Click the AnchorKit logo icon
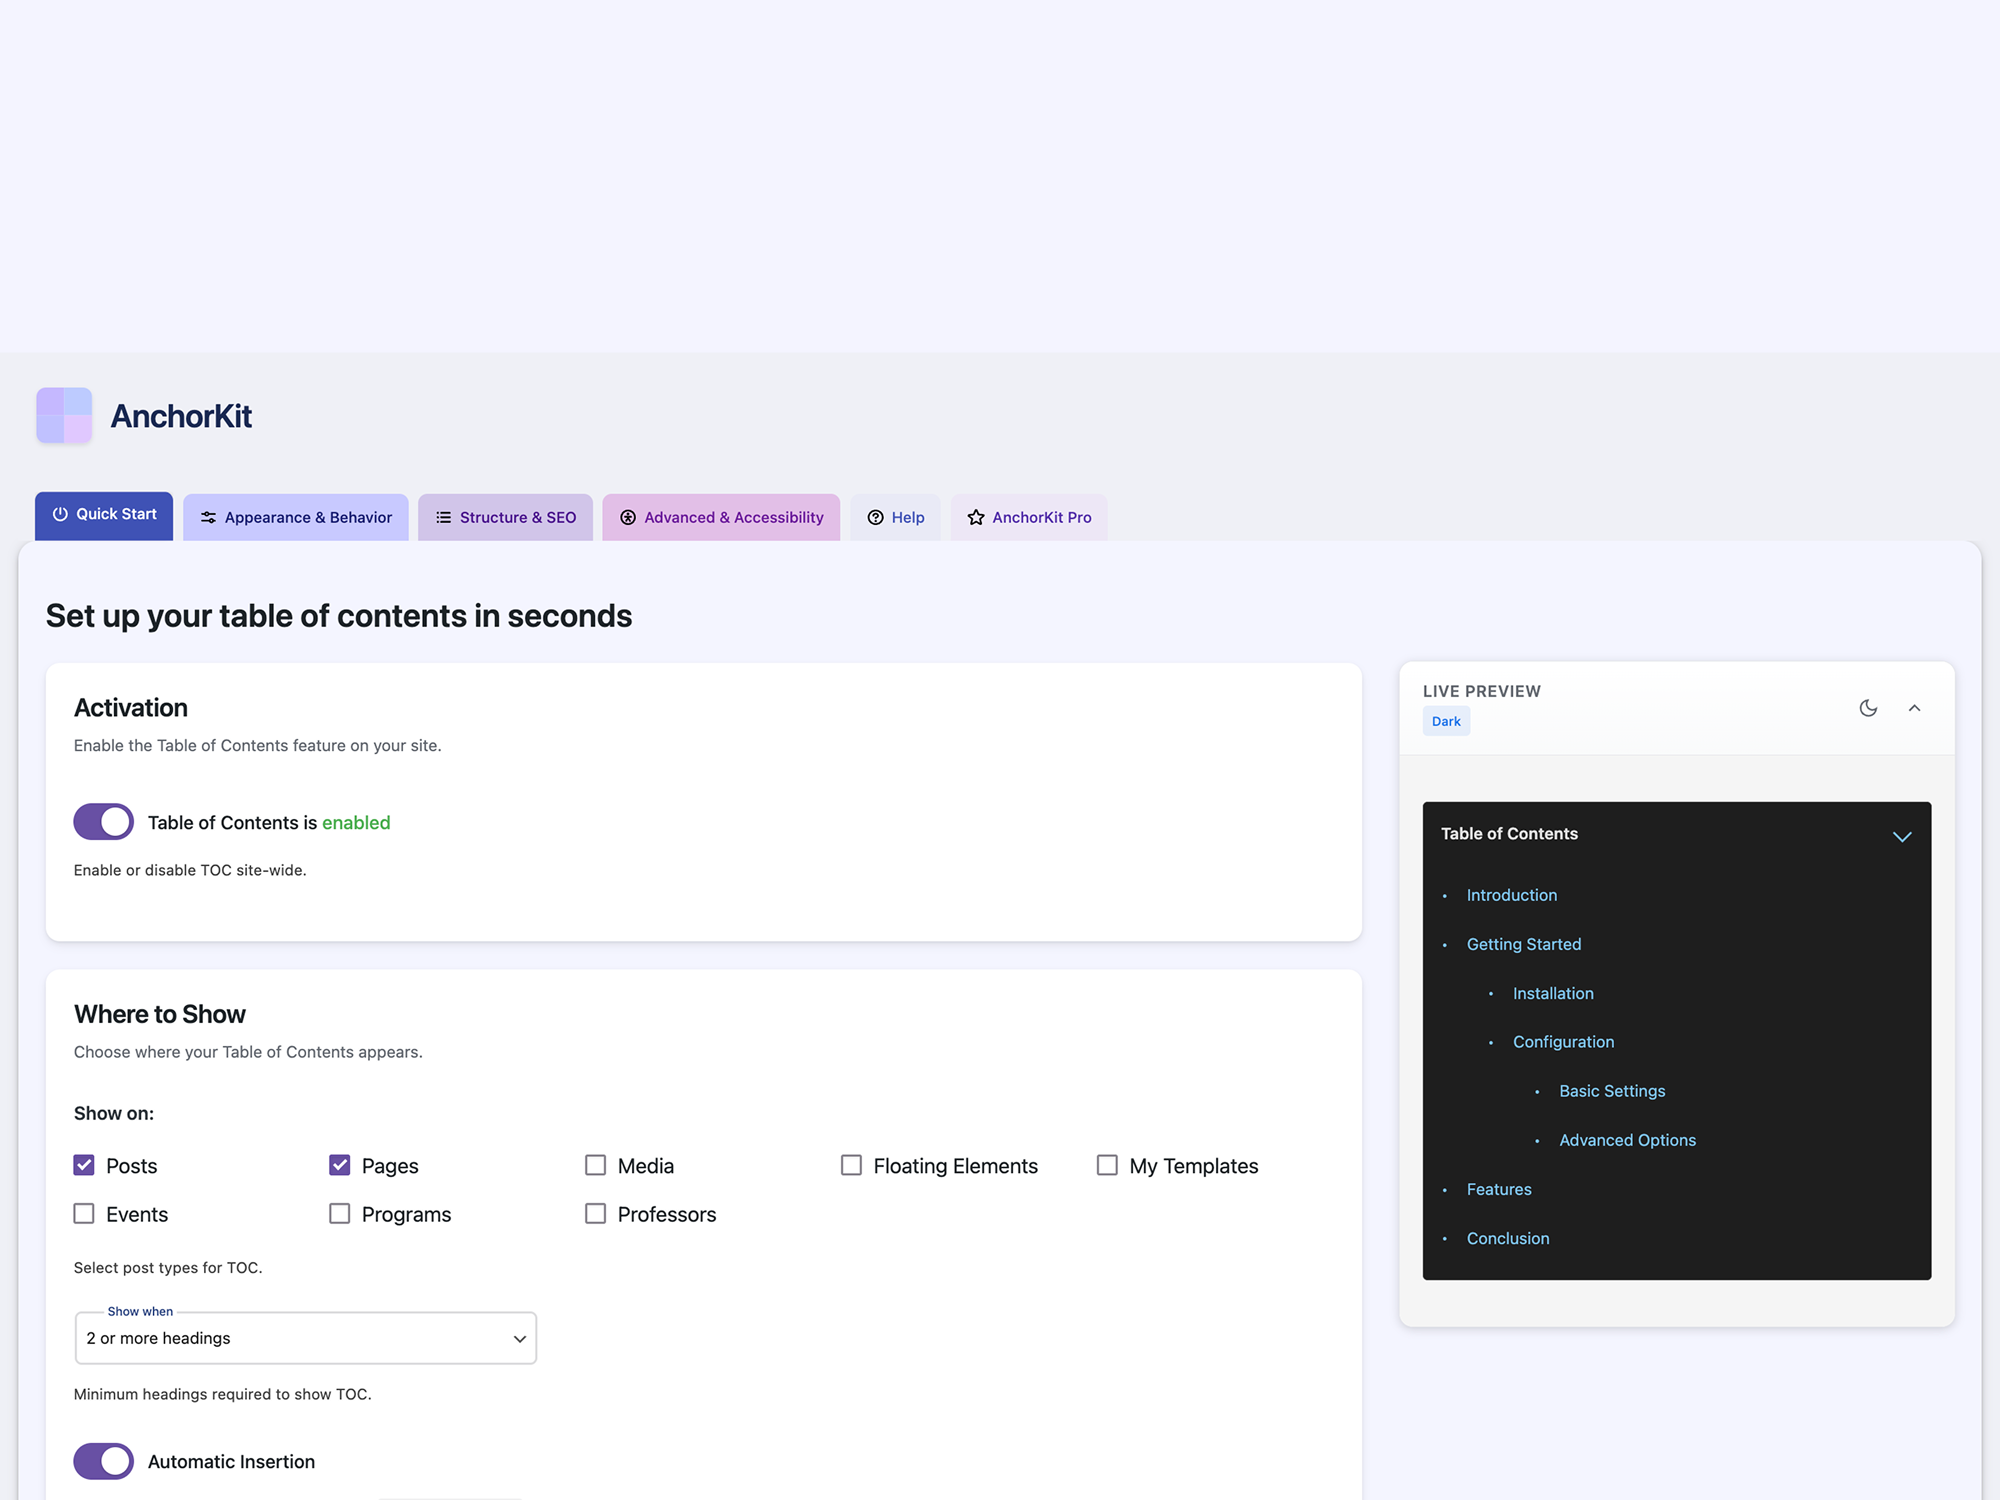Screen dimensions: 2000x1500 [64, 415]
